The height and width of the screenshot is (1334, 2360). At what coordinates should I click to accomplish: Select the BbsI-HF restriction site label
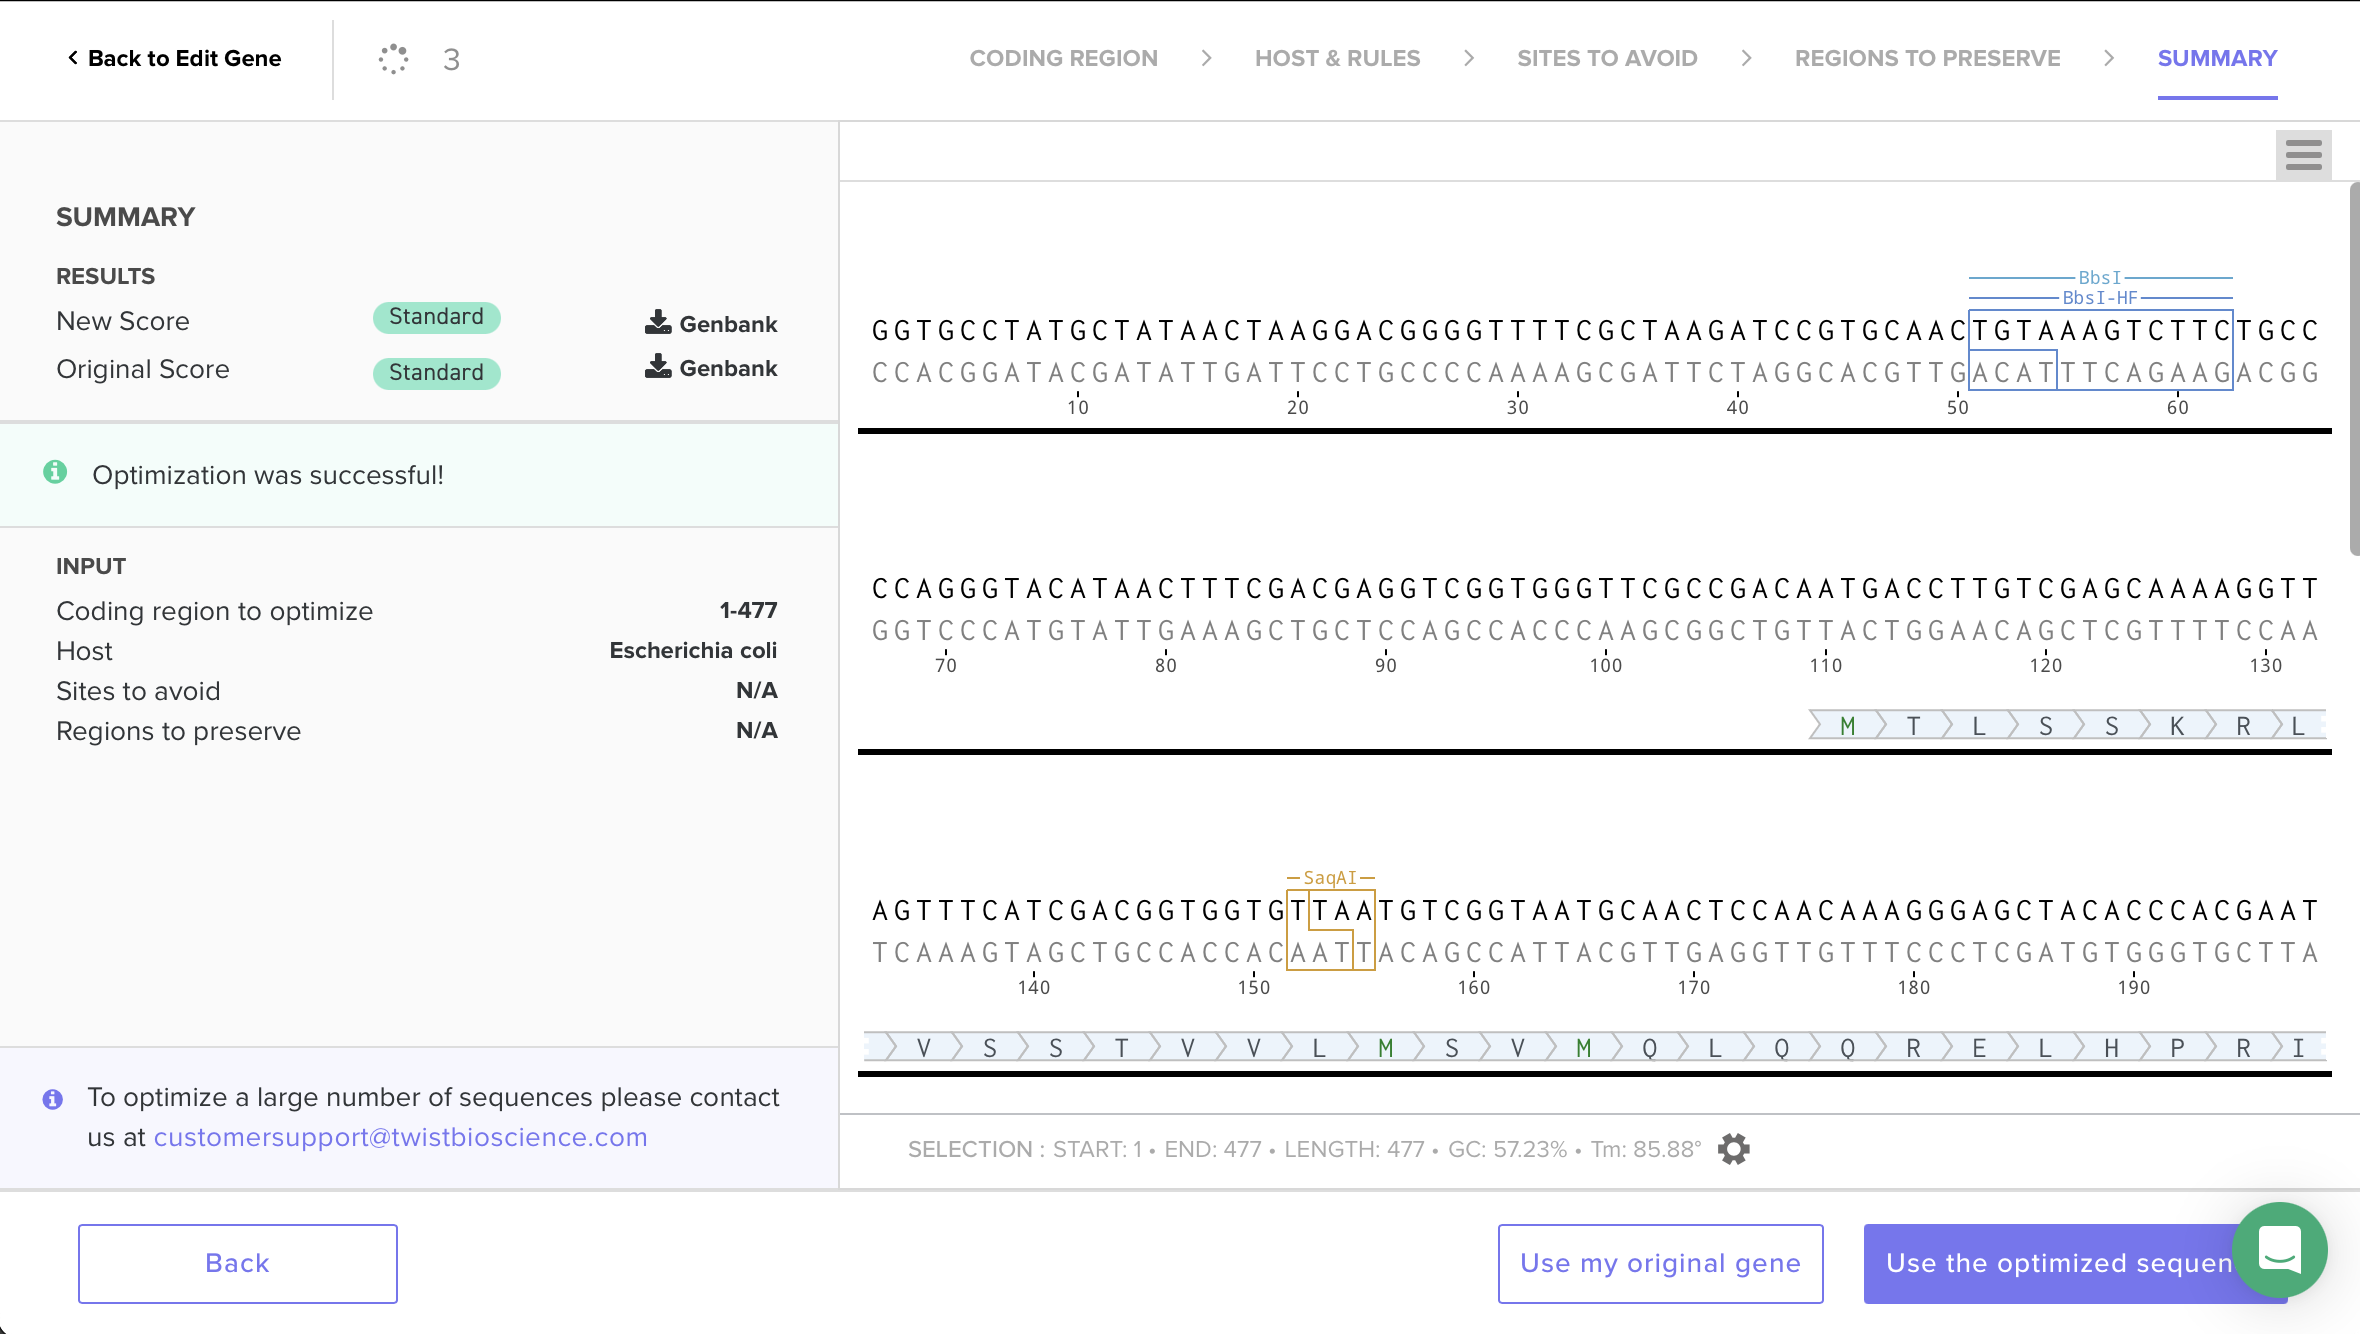tap(2099, 298)
